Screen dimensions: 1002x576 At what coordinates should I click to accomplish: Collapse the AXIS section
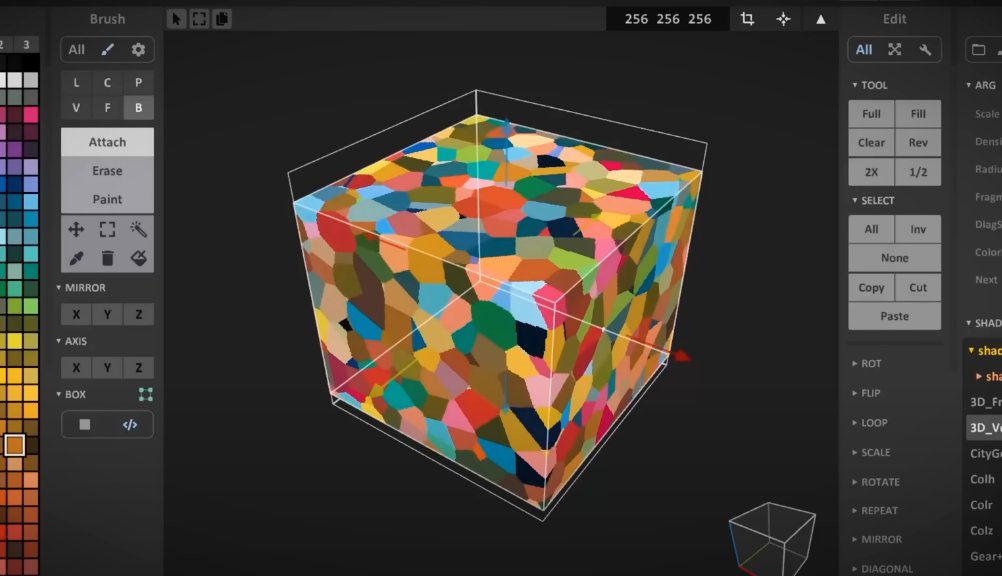pyautogui.click(x=71, y=341)
